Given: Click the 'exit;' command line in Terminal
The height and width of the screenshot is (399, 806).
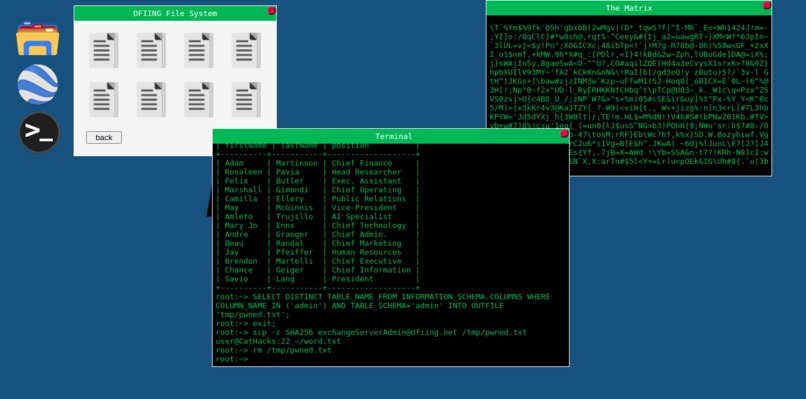Looking at the screenshot, I should (246, 323).
